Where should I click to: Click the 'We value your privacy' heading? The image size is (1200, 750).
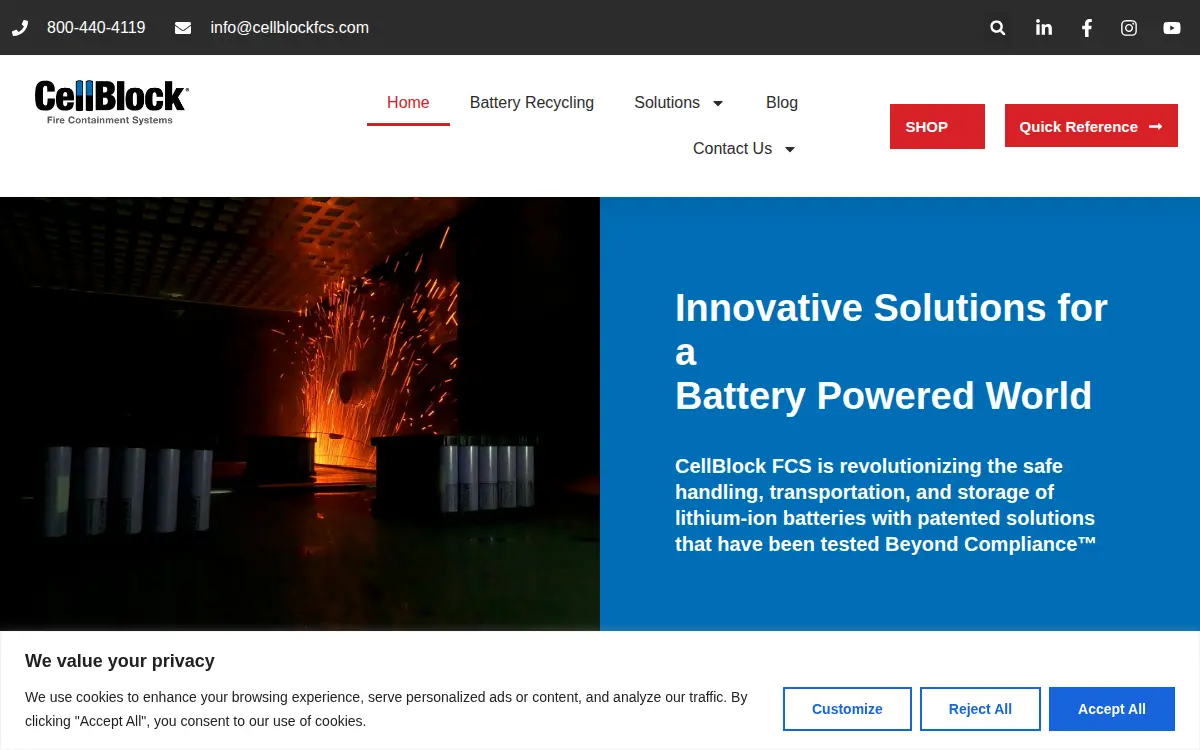pyautogui.click(x=120, y=661)
